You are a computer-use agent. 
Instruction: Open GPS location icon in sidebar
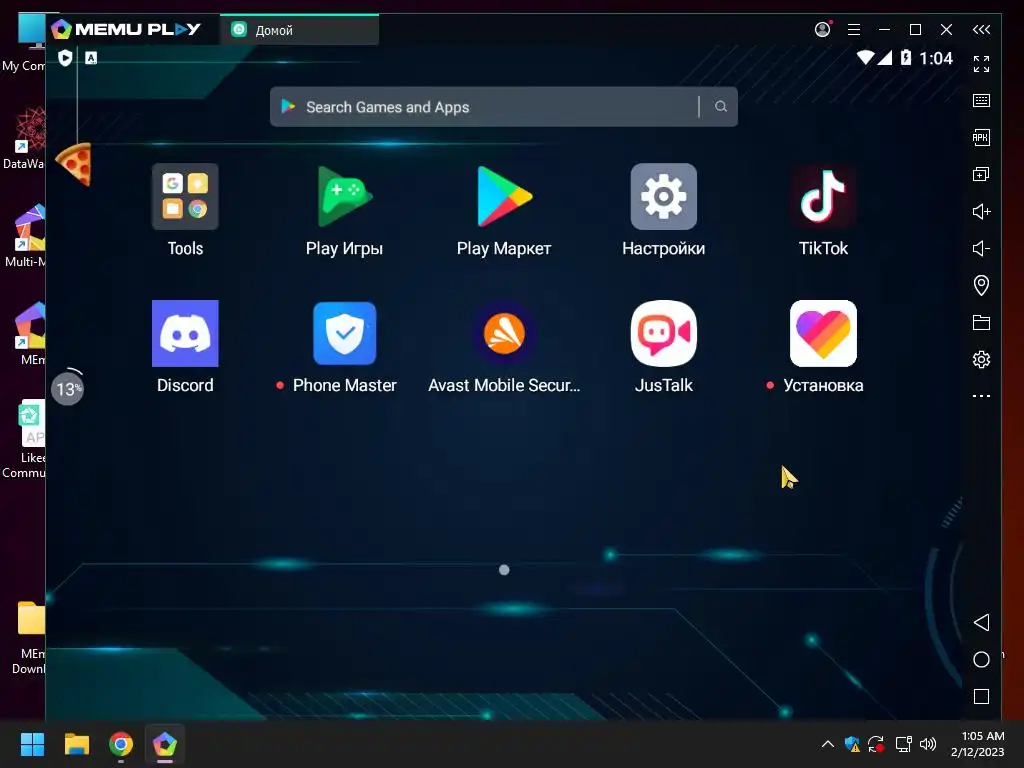[x=981, y=285]
